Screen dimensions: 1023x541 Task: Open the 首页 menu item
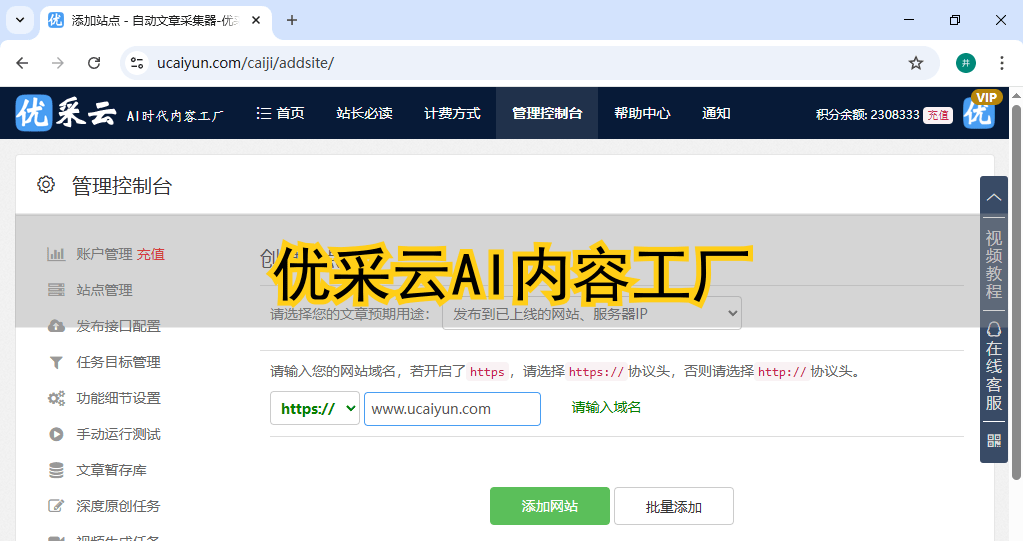click(281, 114)
